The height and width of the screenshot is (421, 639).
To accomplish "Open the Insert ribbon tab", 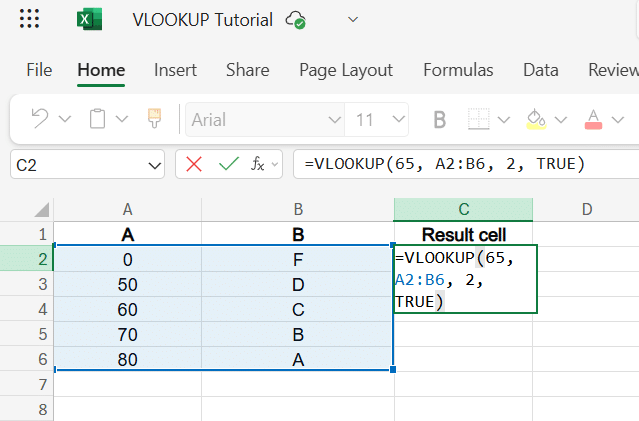I will (x=175, y=70).
